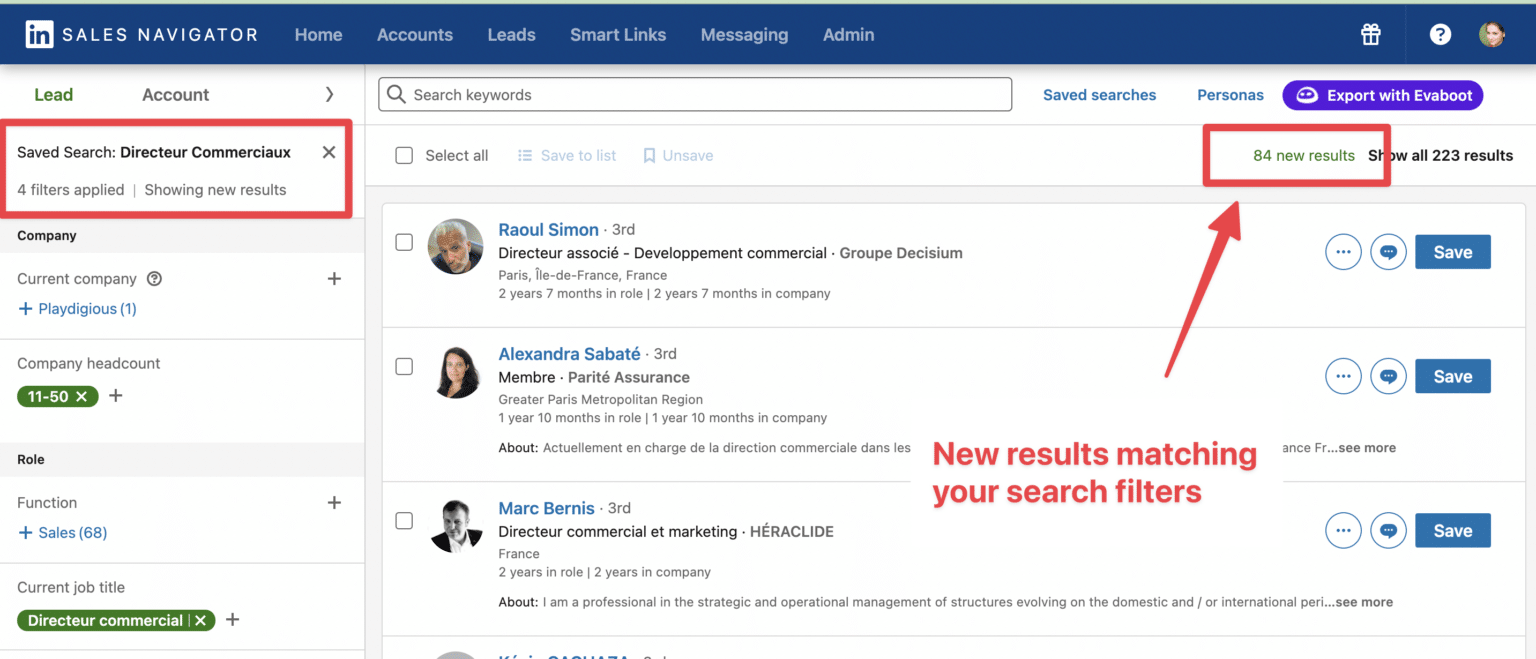
Task: Click the LinkedIn Sales Navigator logo
Action: pyautogui.click(x=140, y=33)
